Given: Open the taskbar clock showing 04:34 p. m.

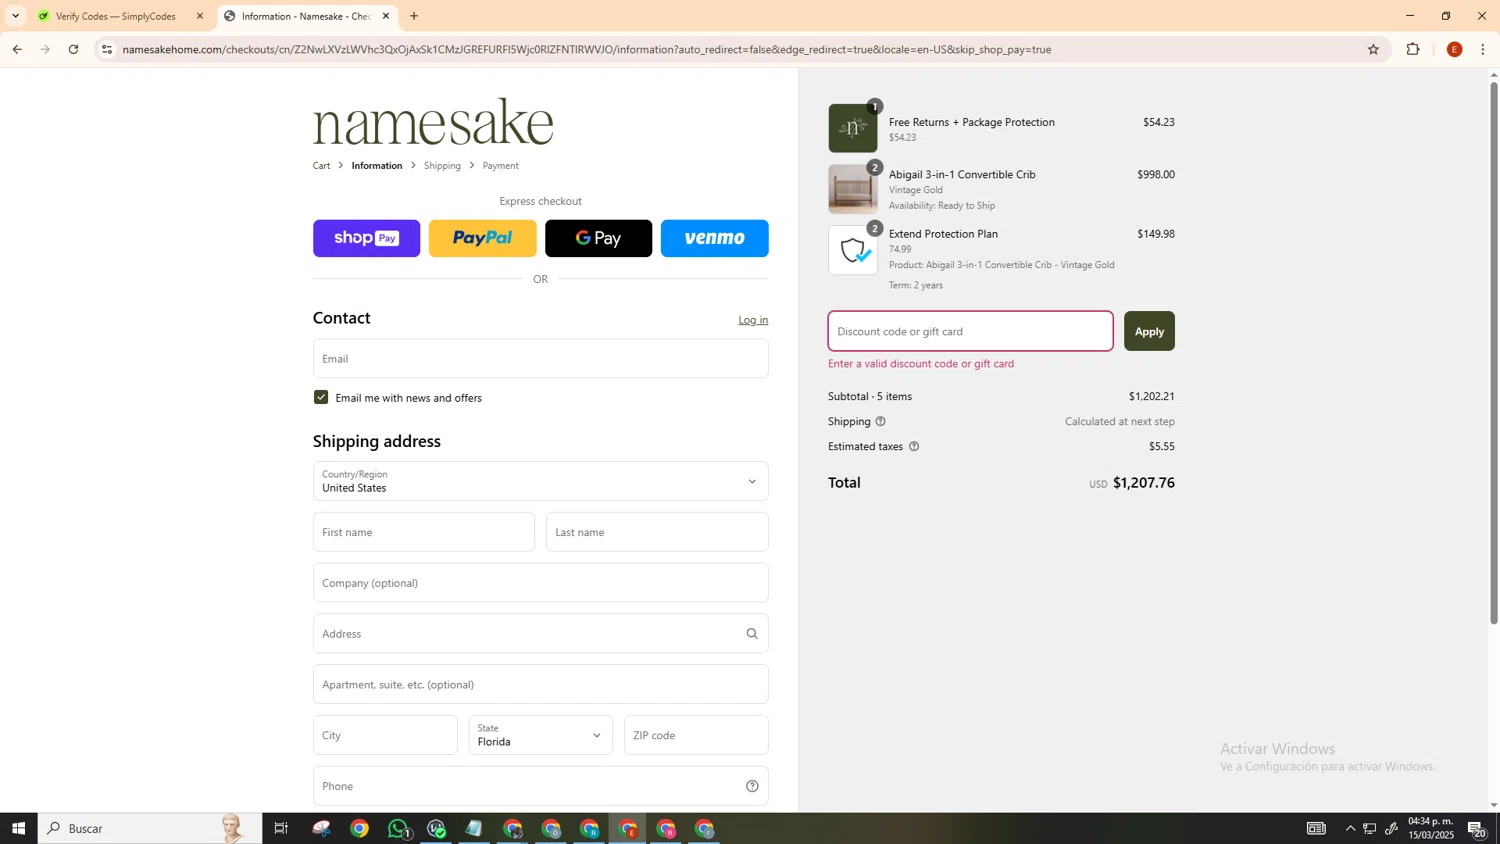Looking at the screenshot, I should (1431, 828).
